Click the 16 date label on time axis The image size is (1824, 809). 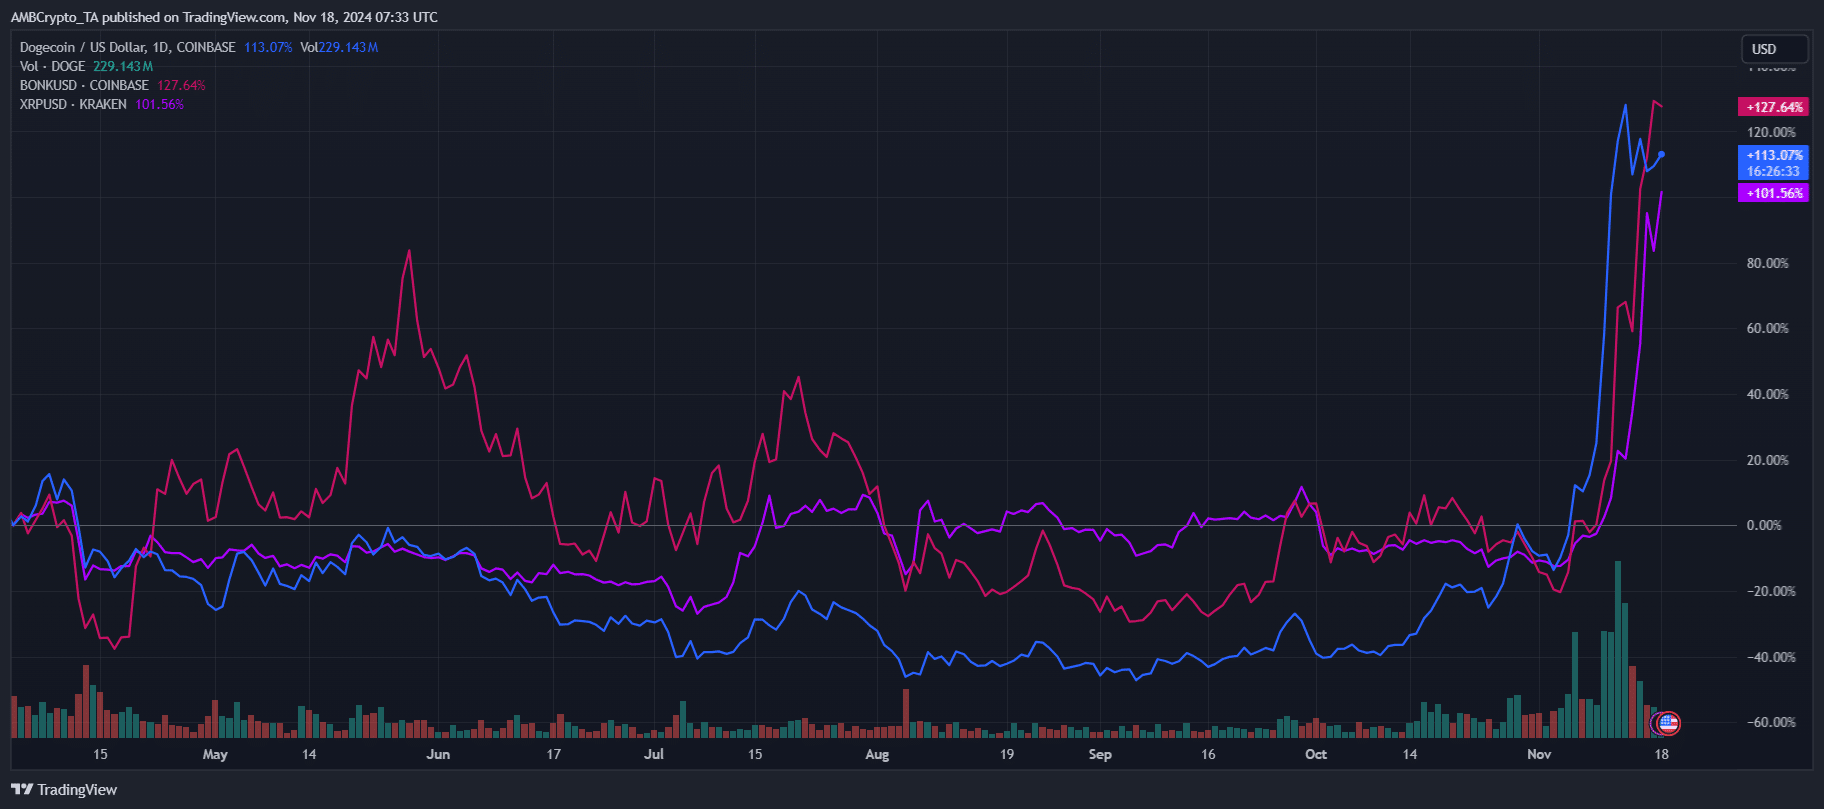click(1208, 754)
